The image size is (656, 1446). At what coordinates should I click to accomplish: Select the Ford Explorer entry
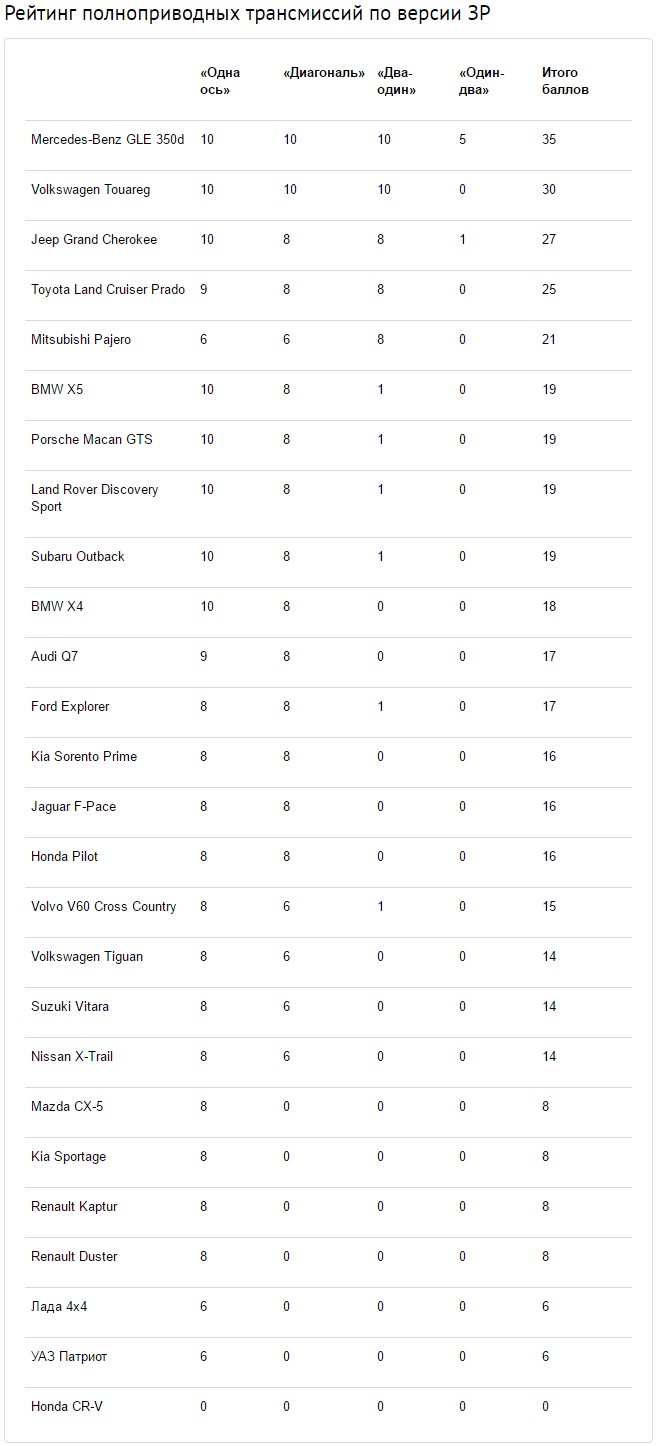click(70, 707)
